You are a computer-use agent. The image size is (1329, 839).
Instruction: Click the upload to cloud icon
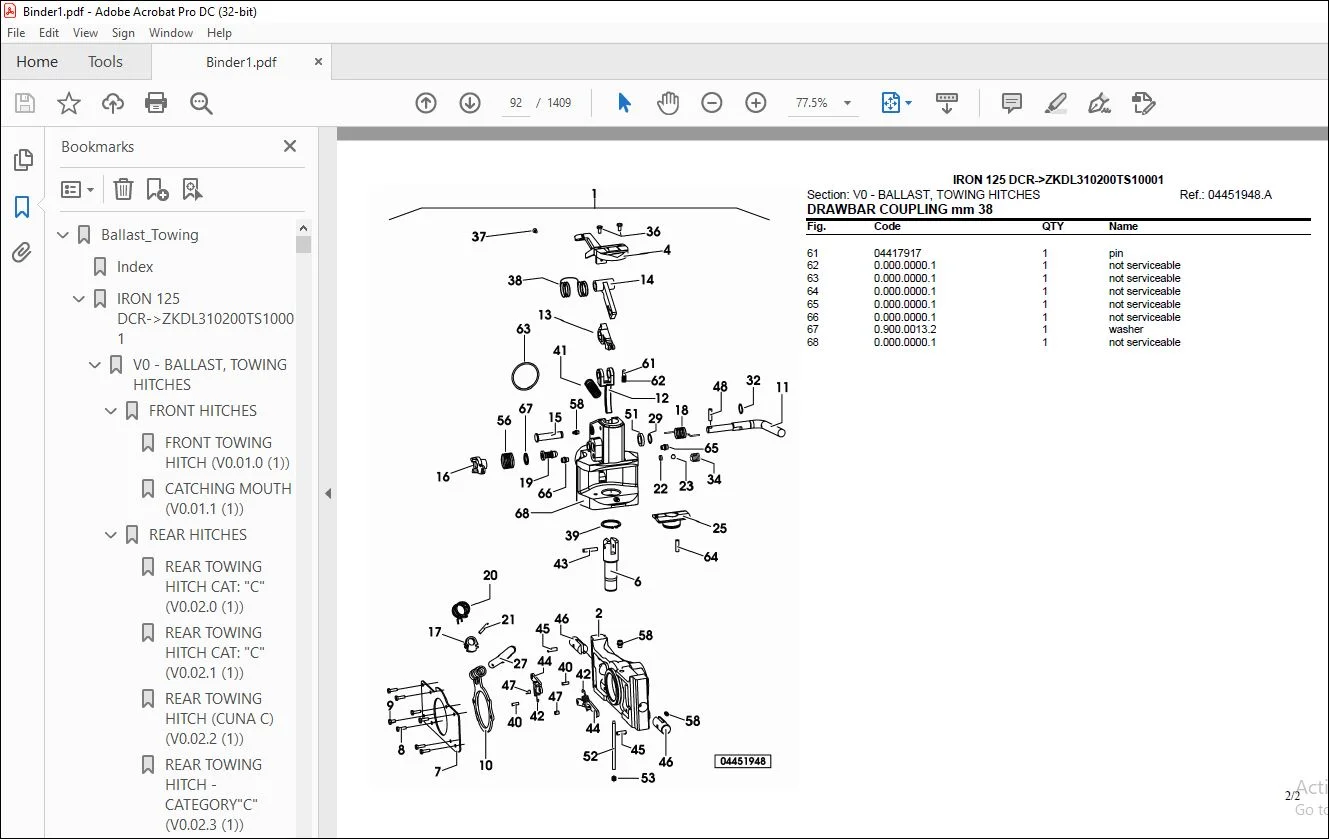pos(113,103)
